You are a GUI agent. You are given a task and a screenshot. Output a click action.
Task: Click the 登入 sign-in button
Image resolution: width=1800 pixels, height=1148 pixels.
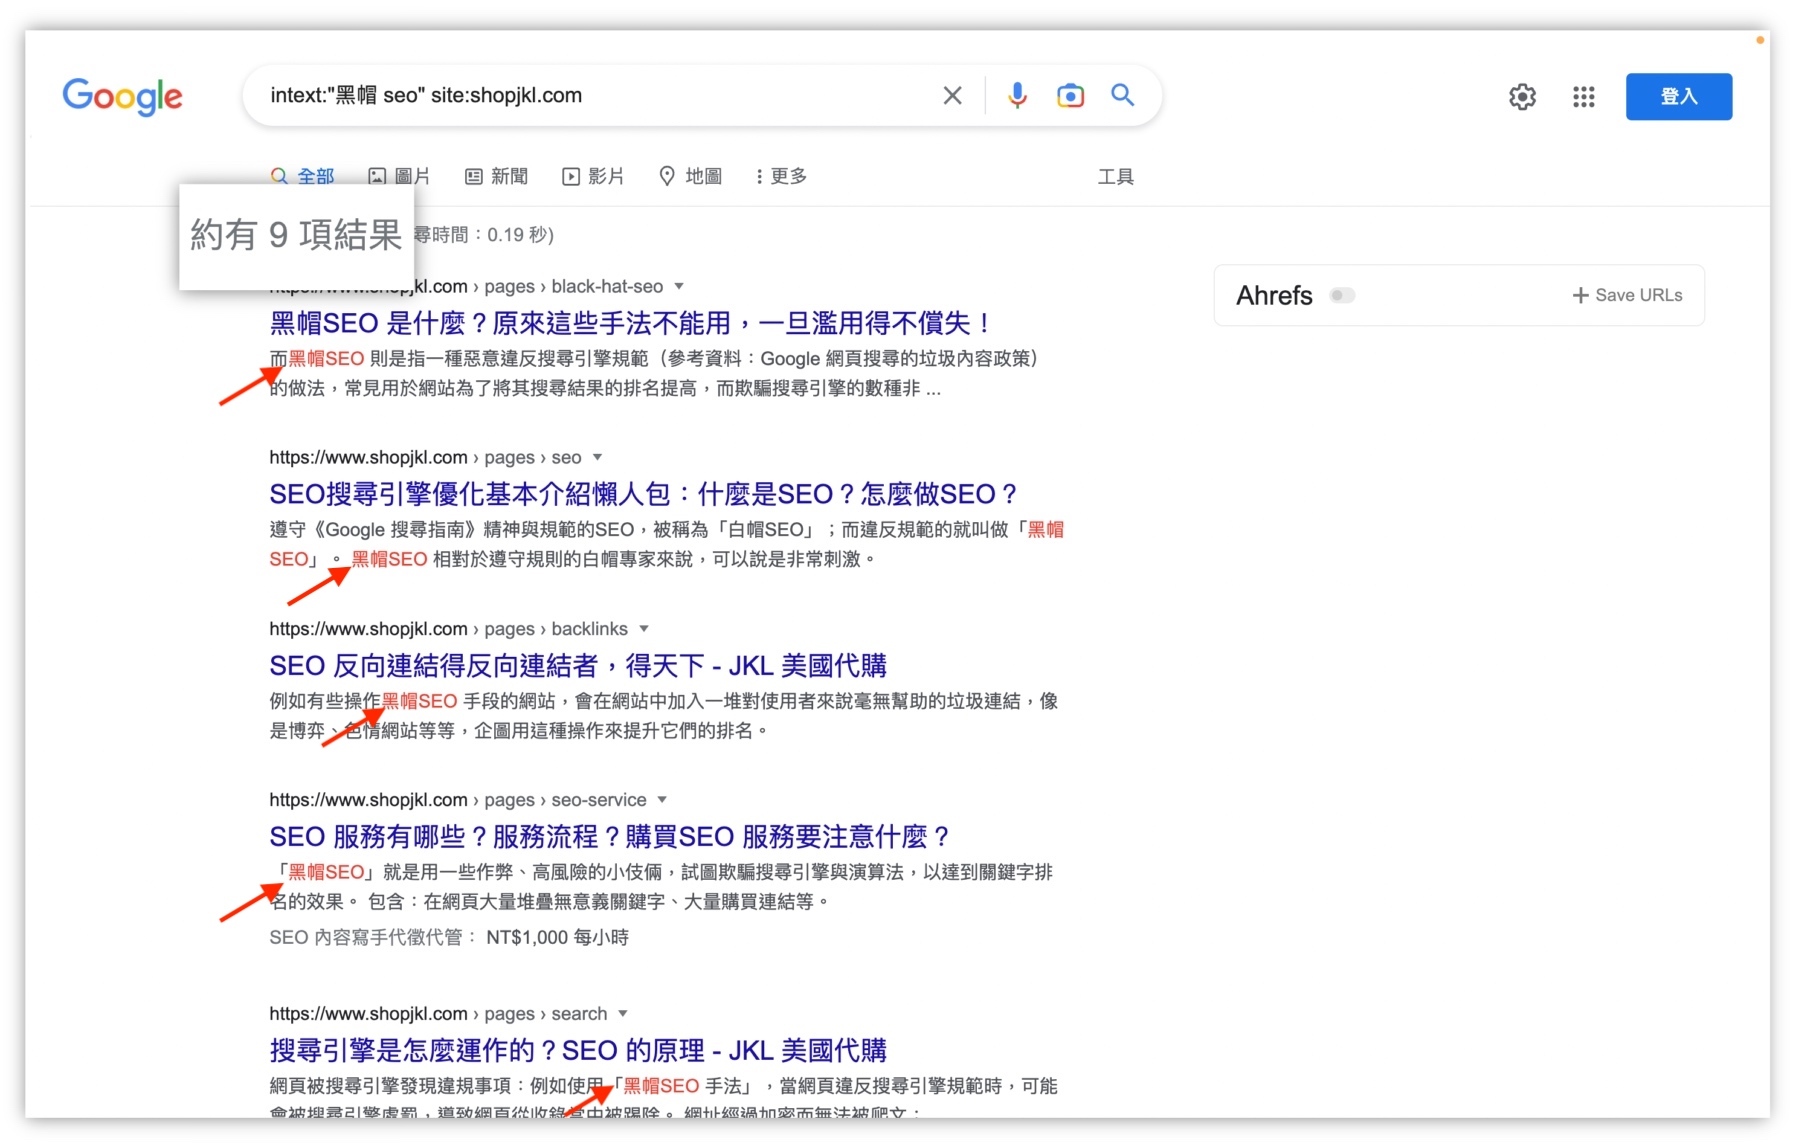(1679, 96)
